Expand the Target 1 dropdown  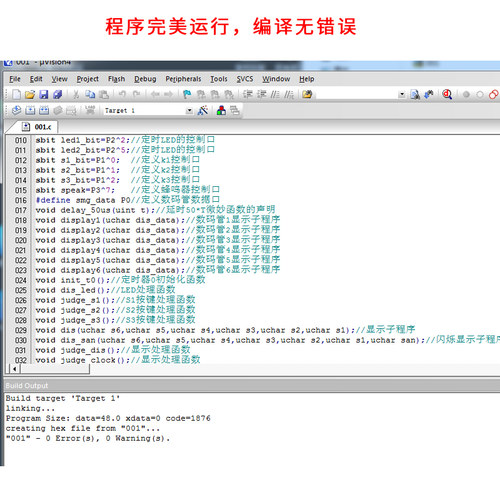(189, 110)
